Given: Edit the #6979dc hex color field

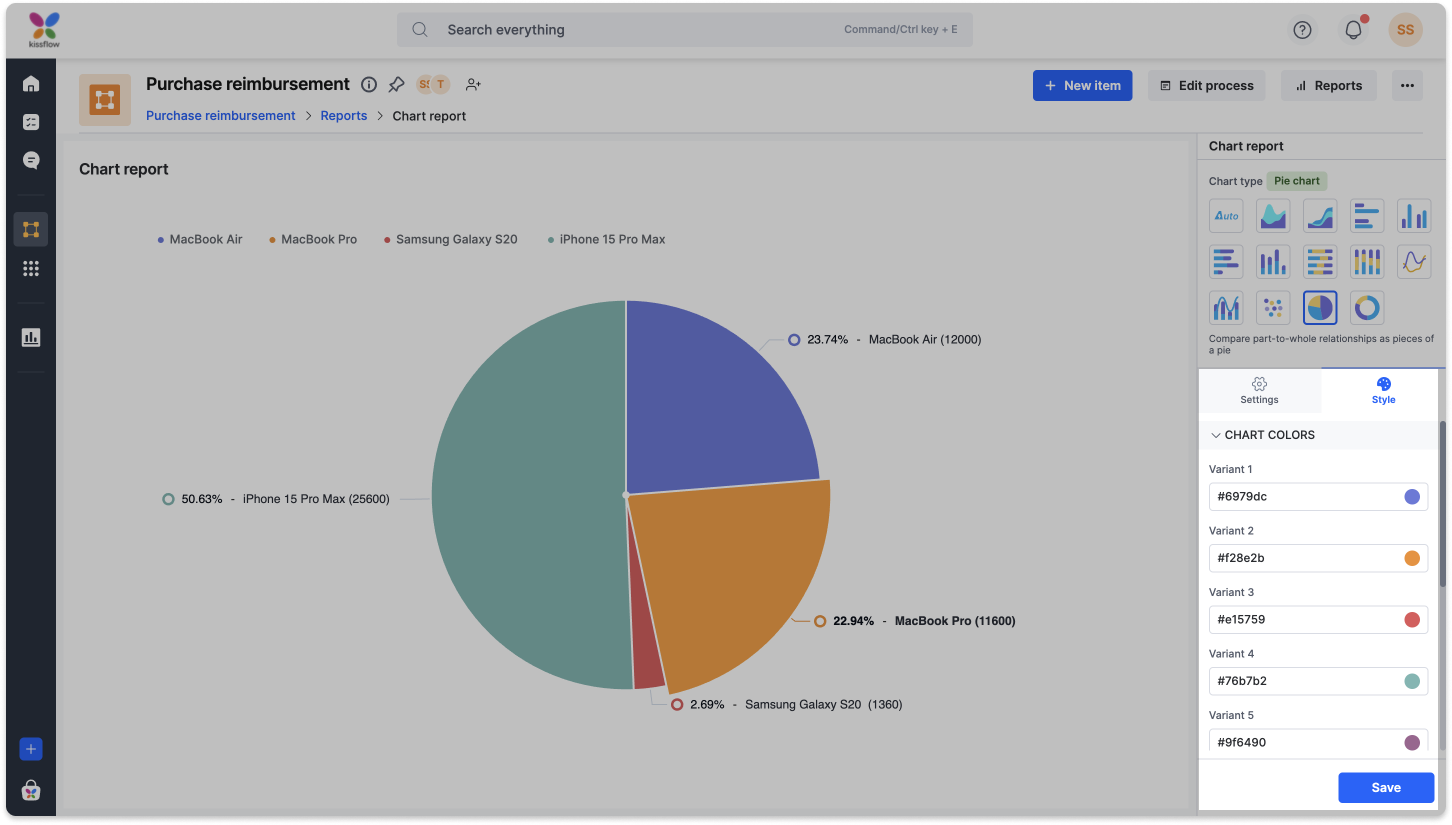Looking at the screenshot, I should click(1318, 496).
